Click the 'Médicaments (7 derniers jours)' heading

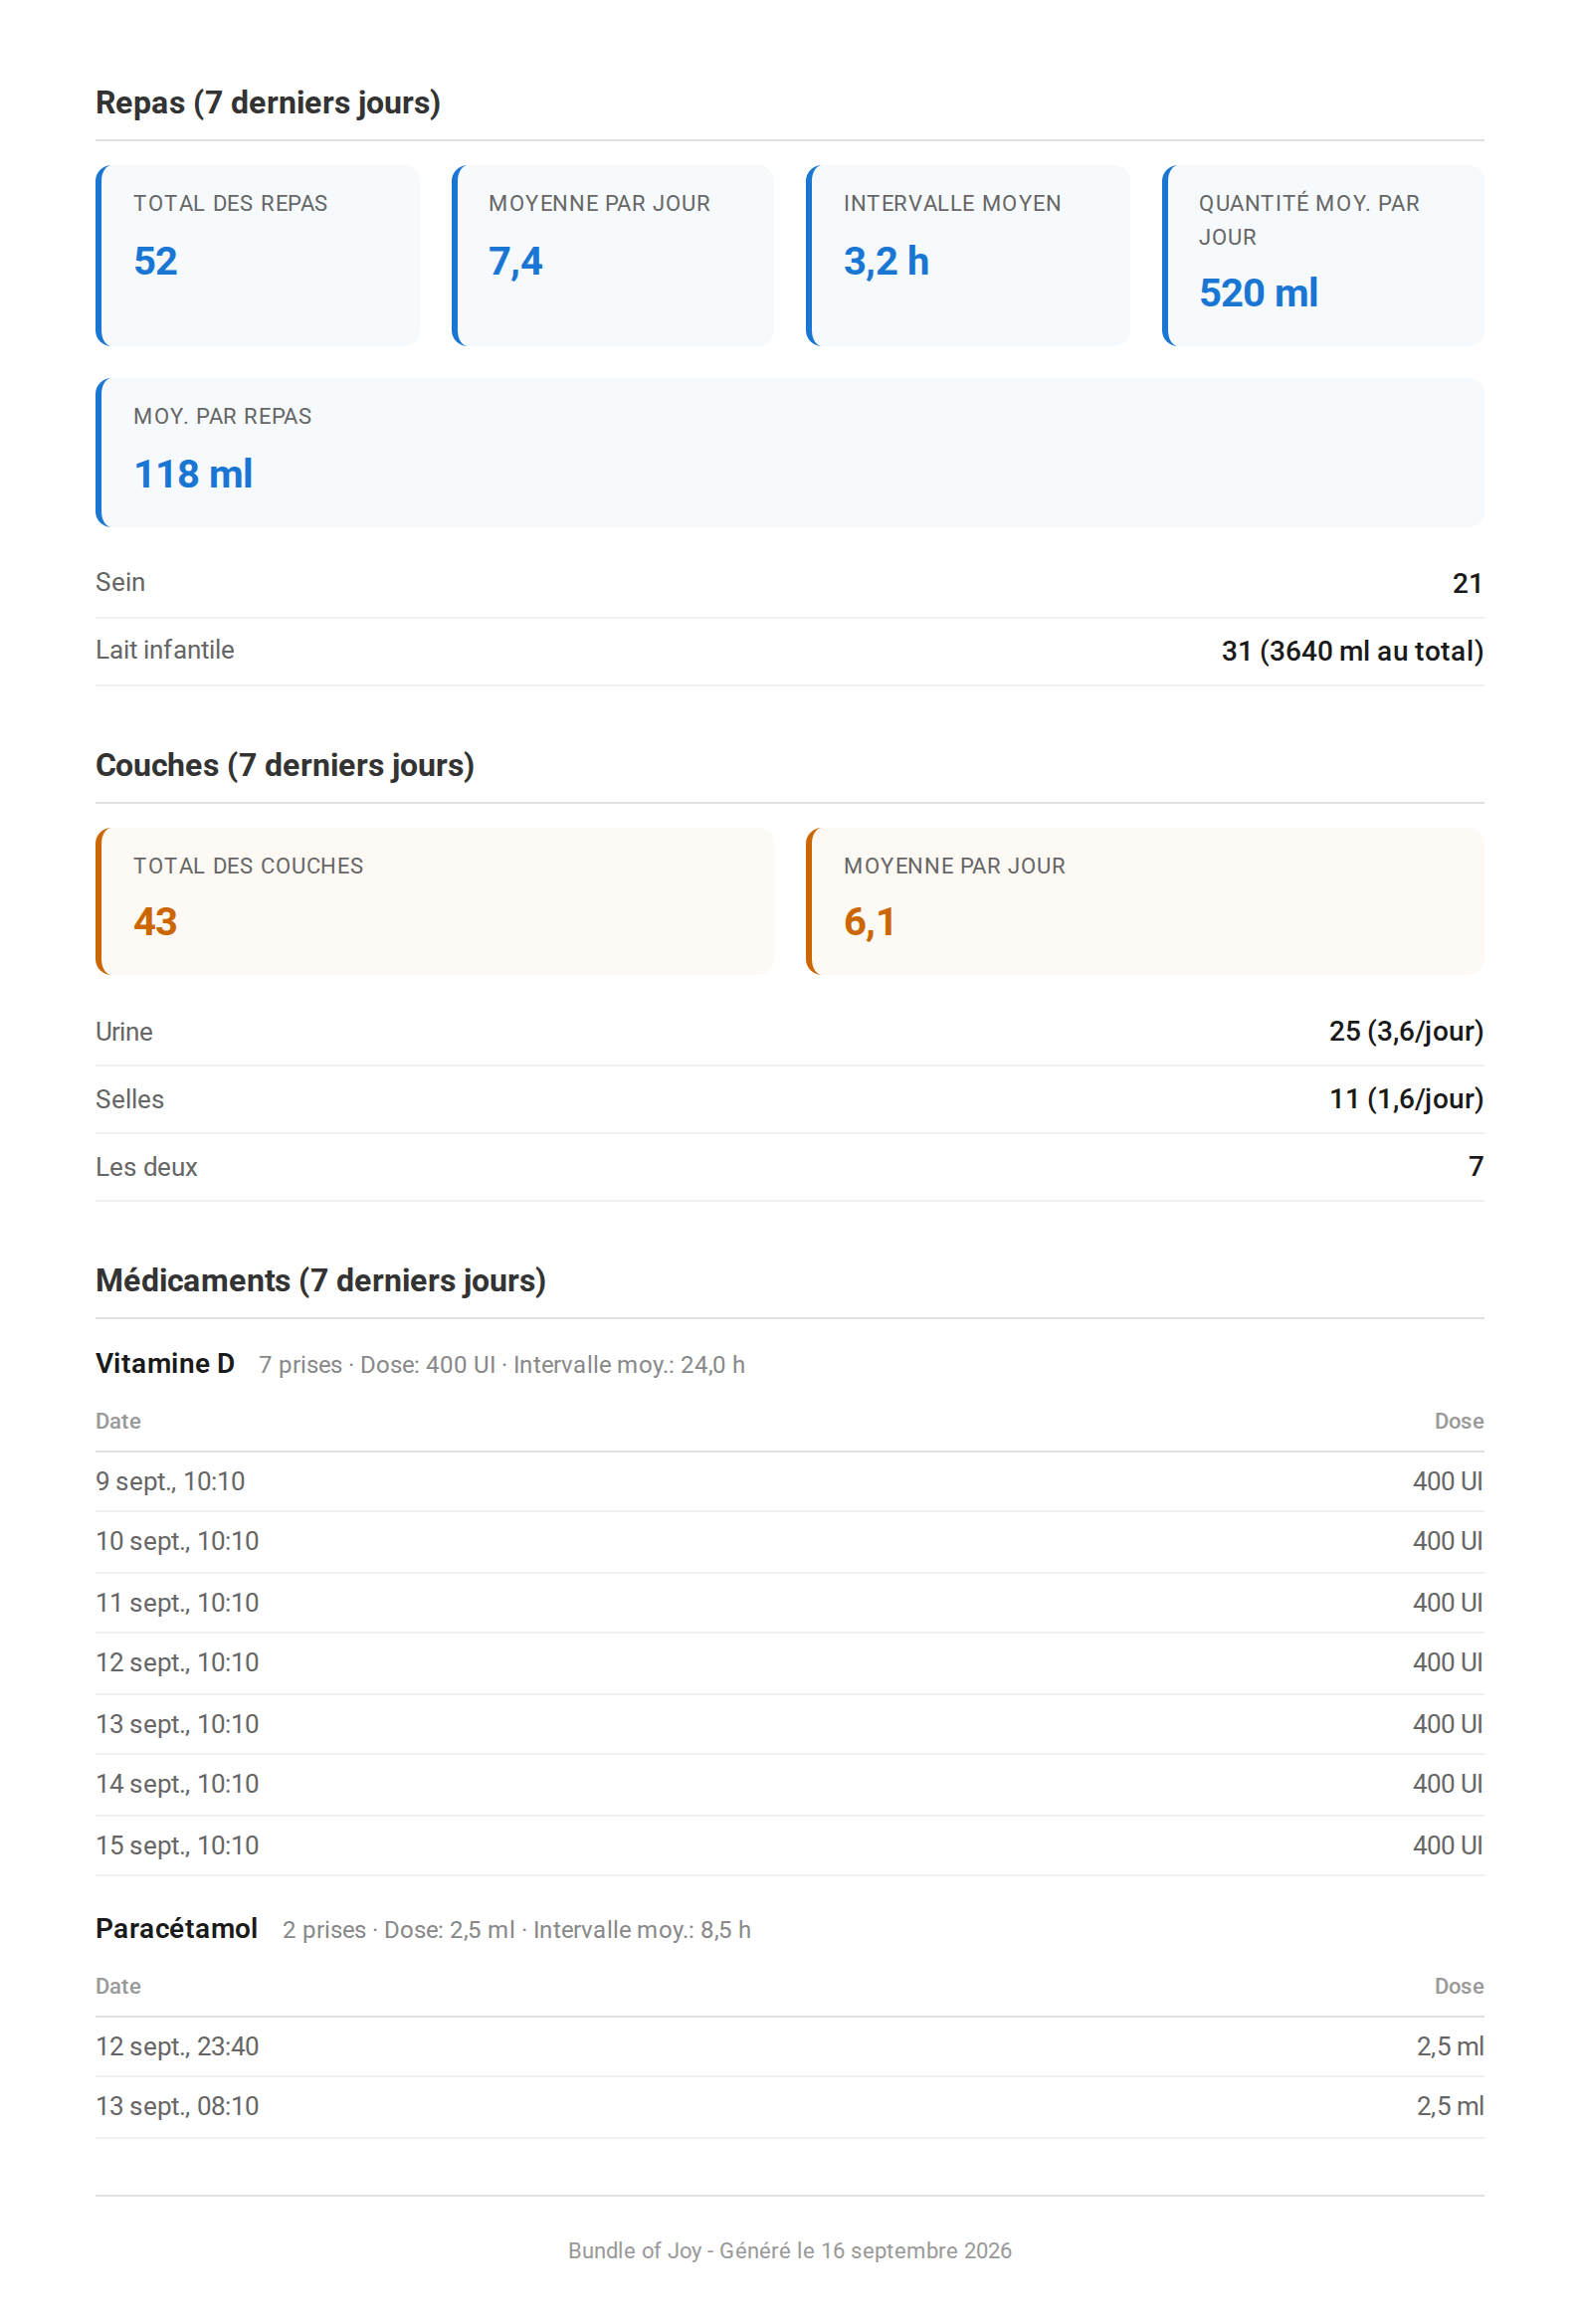321,1280
